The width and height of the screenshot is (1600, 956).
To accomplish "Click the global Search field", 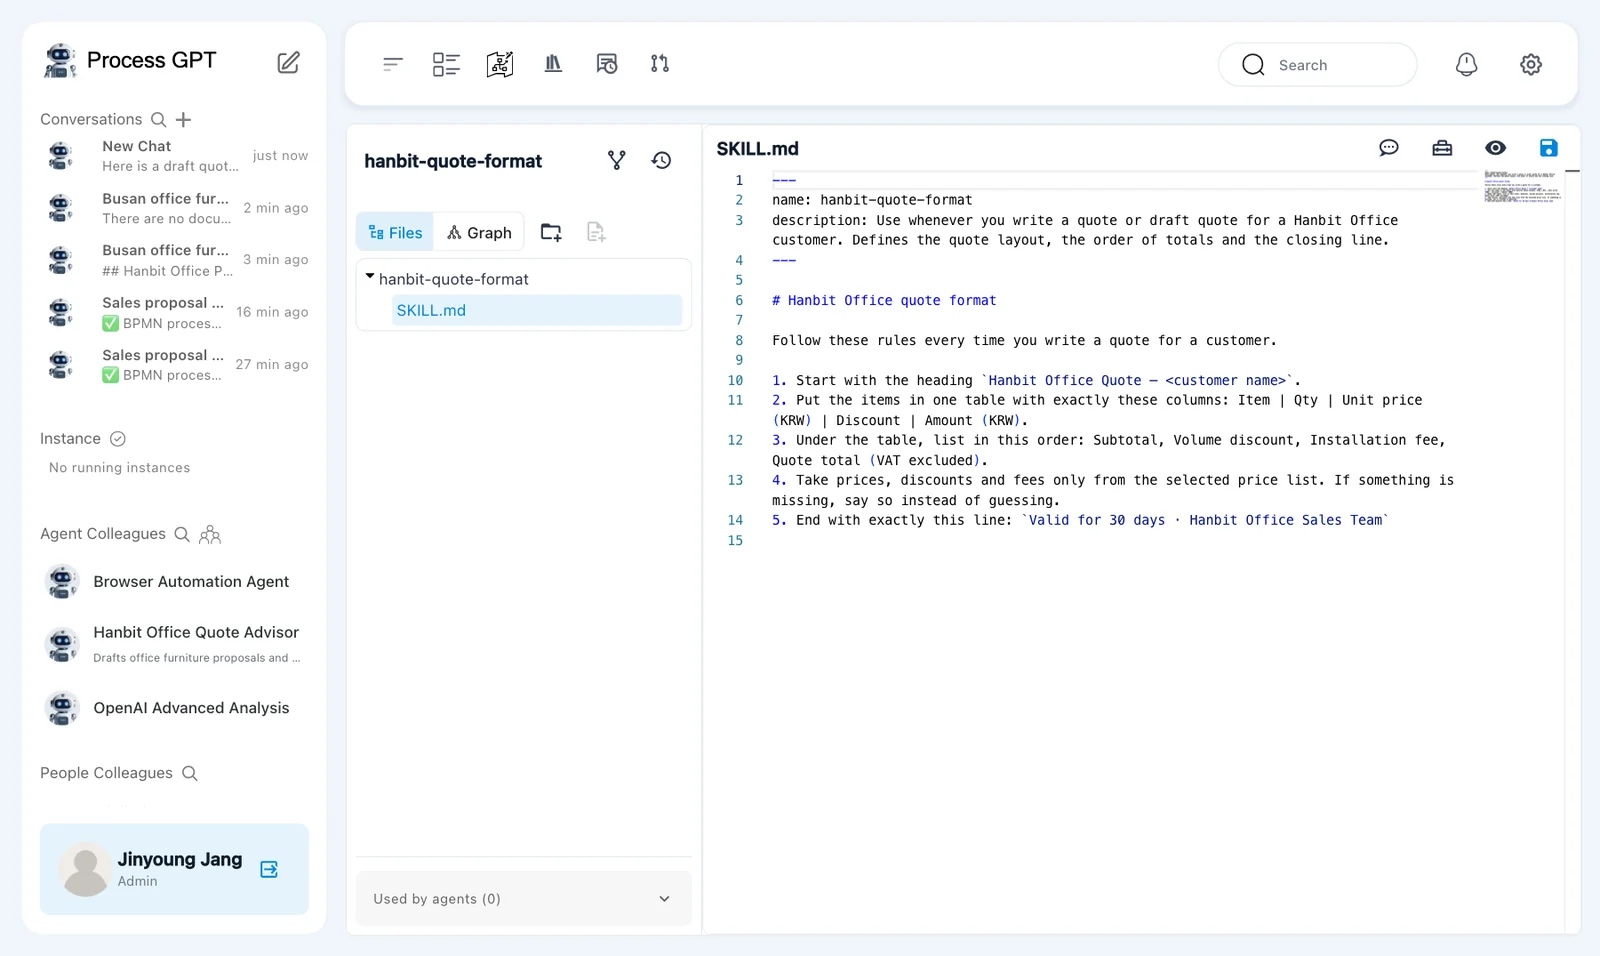I will 1317,65.
